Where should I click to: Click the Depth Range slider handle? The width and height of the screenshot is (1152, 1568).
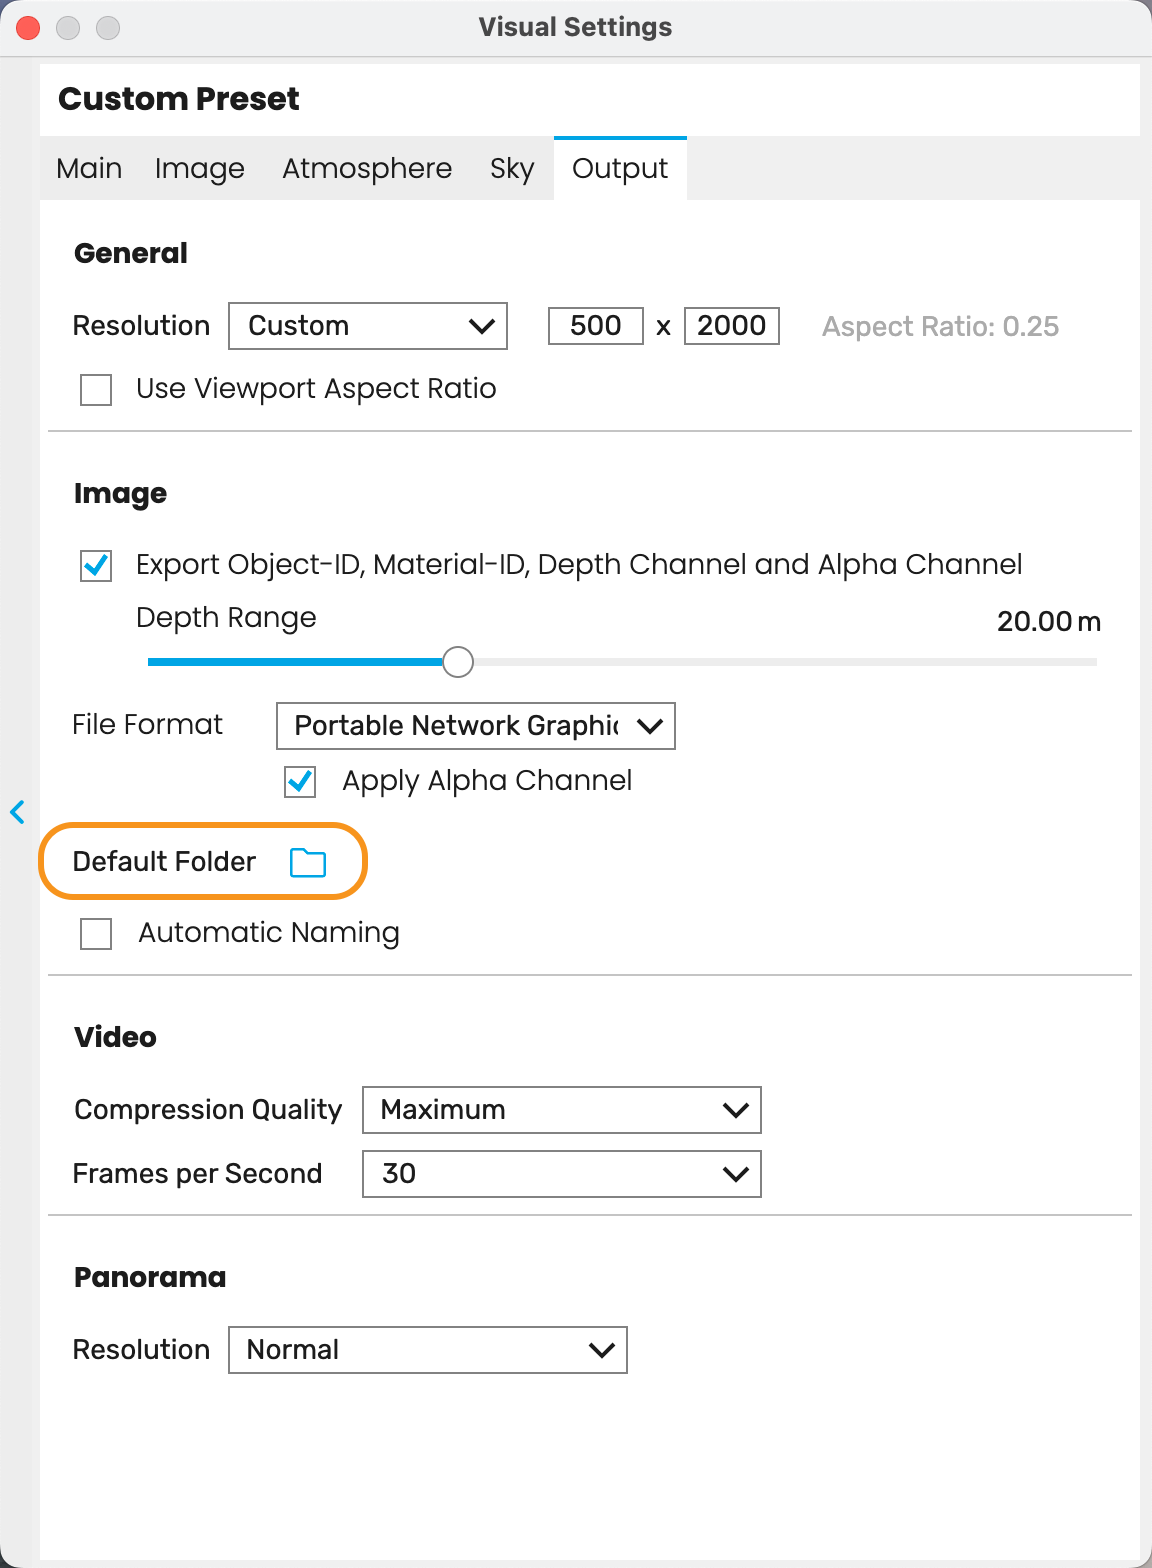pos(458,662)
